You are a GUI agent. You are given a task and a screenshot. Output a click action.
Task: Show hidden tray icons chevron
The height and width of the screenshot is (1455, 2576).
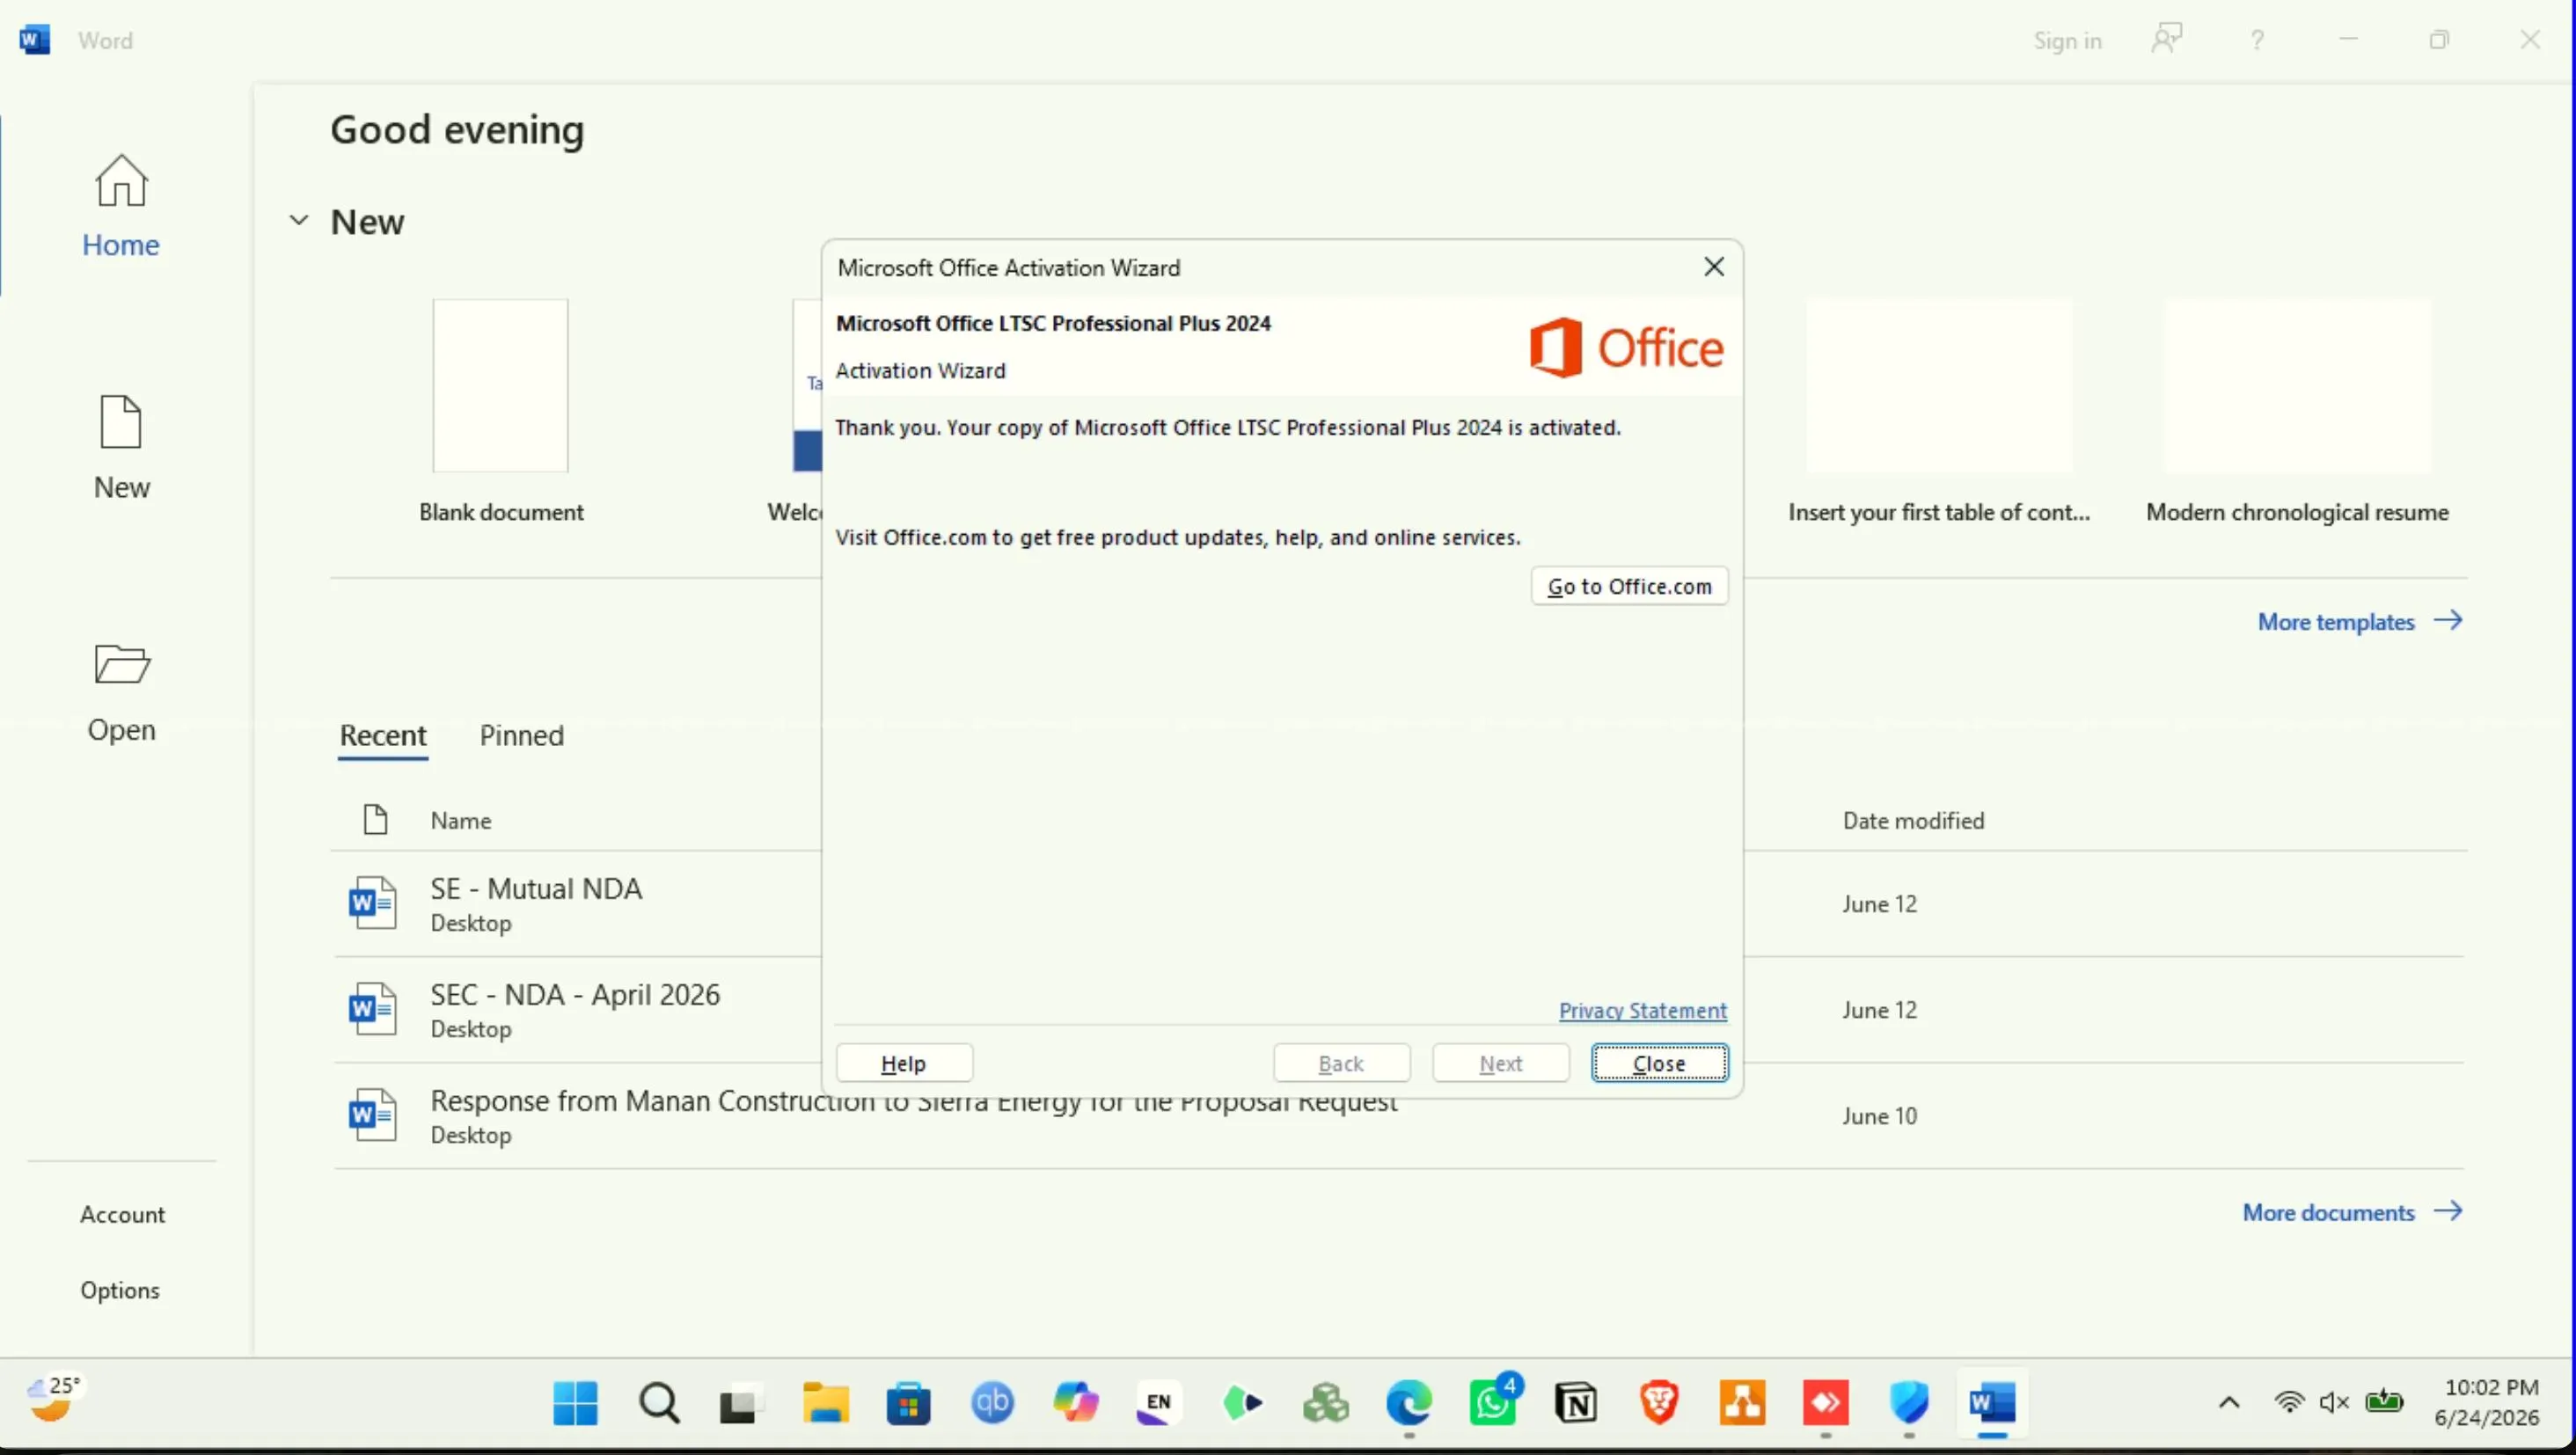tap(2229, 1402)
